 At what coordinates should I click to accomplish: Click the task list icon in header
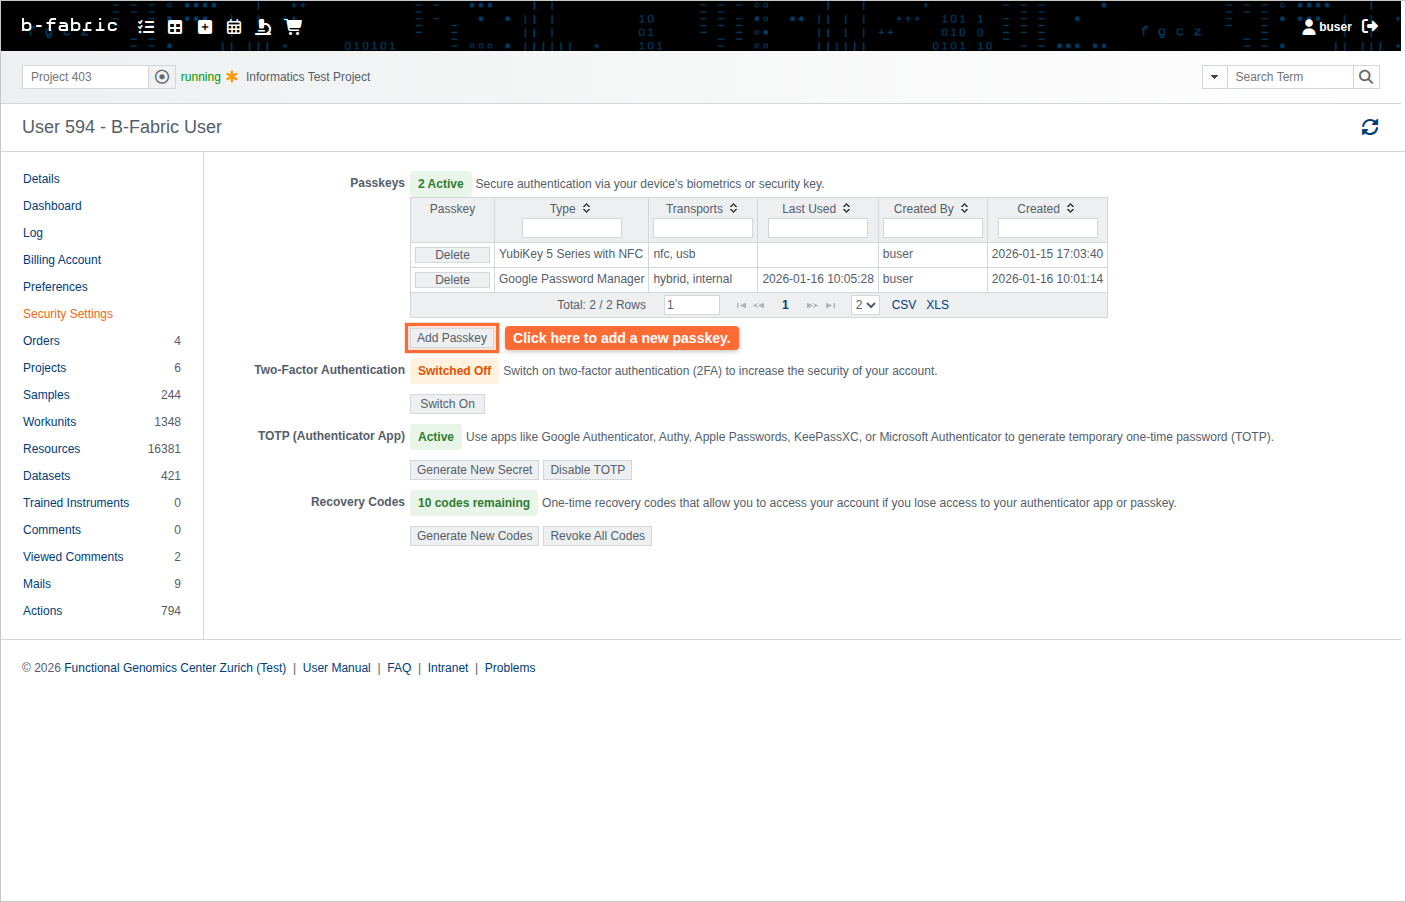146,27
